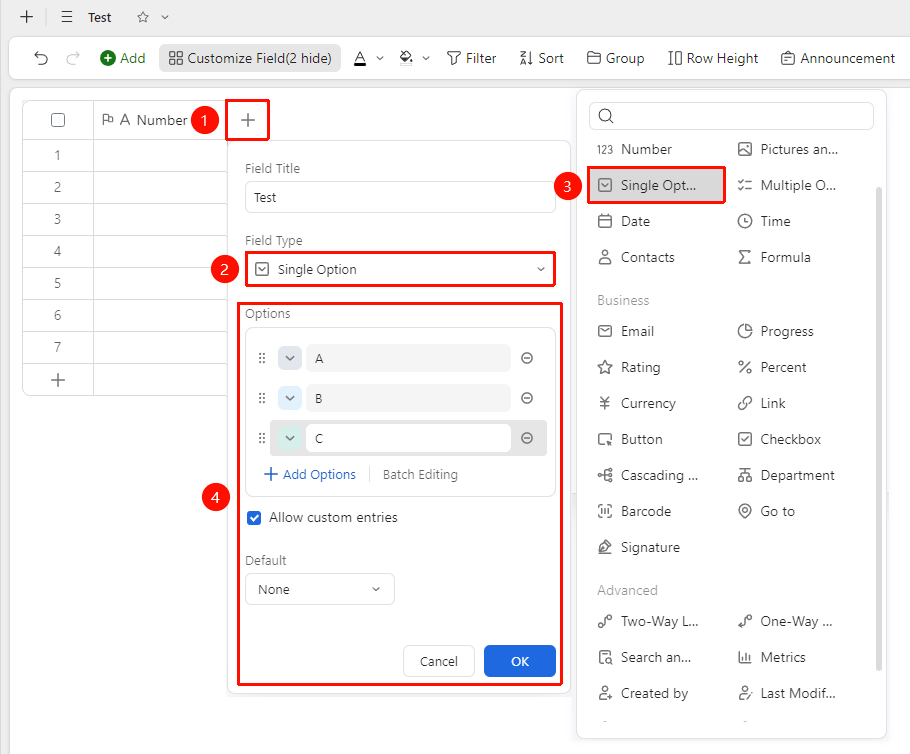Click the field type search box
This screenshot has height=754, width=910.
pos(731,116)
